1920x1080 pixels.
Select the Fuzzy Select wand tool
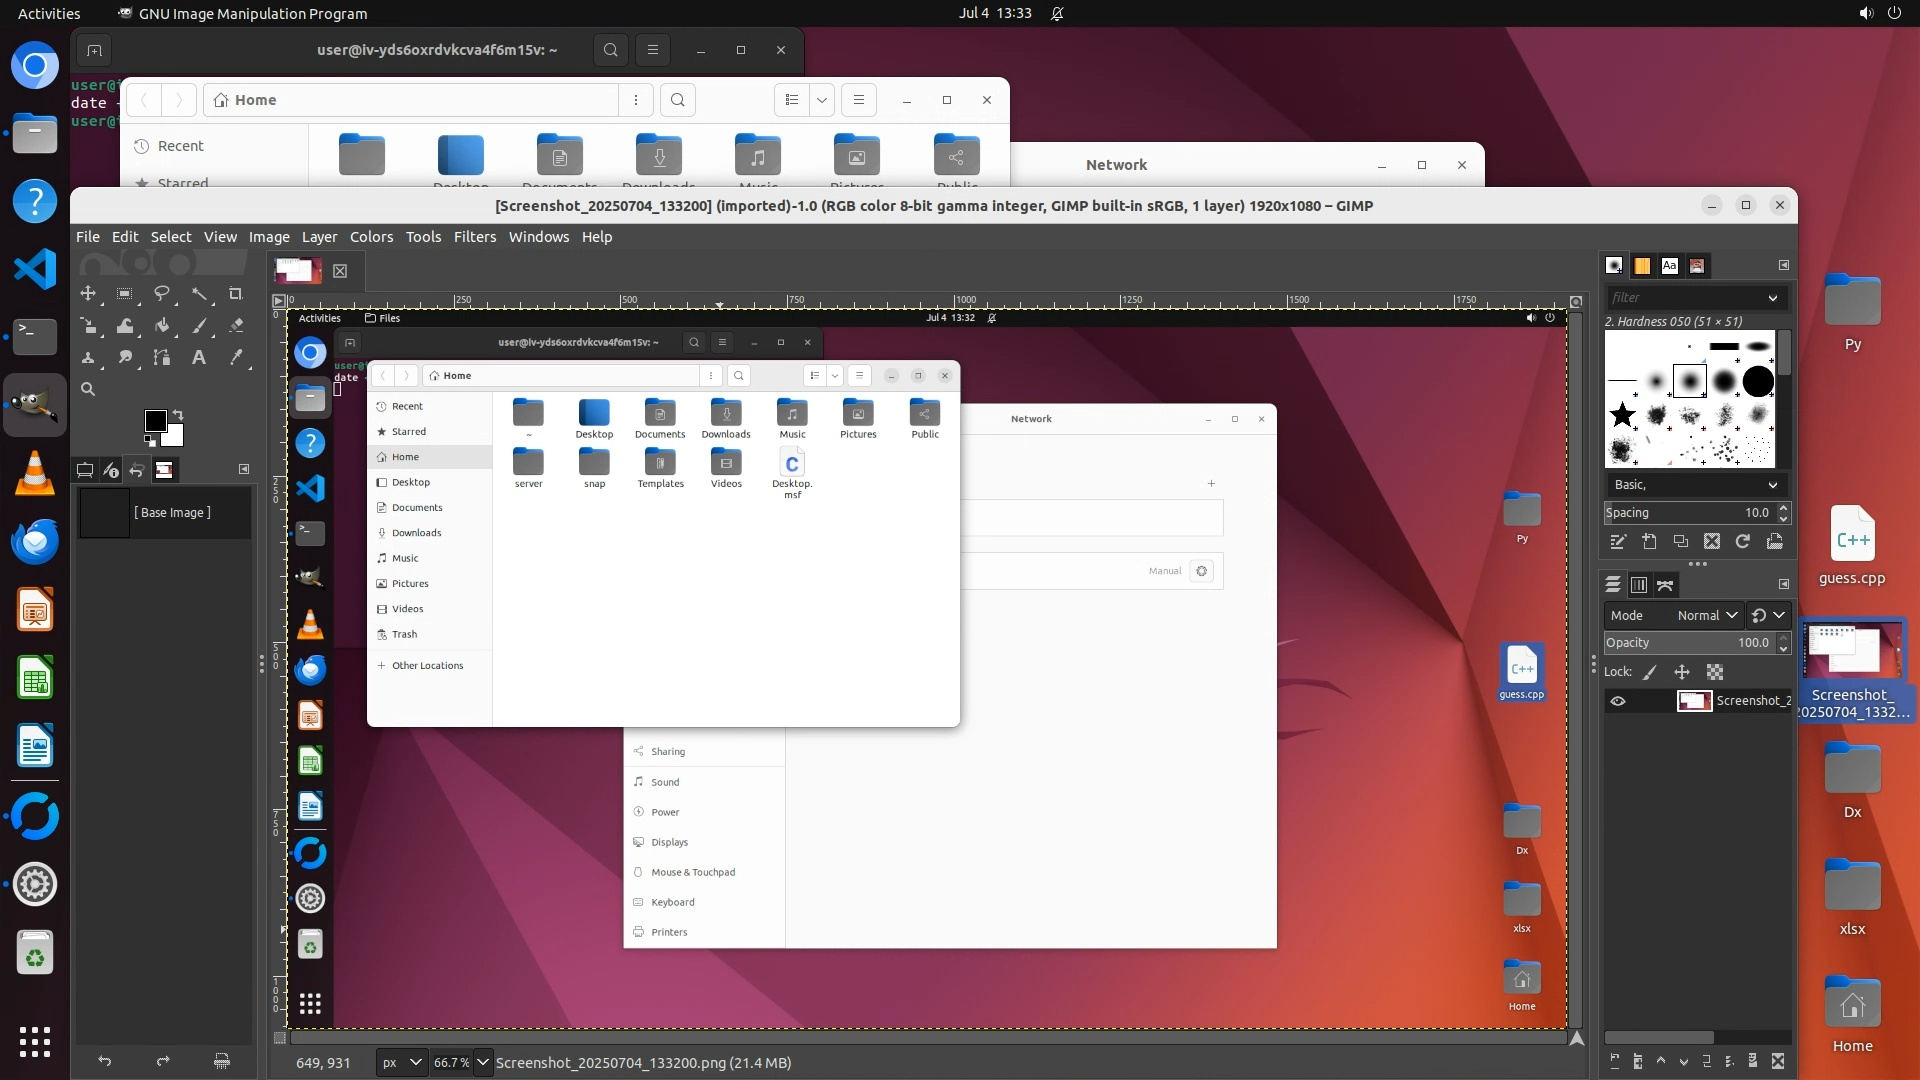(199, 294)
